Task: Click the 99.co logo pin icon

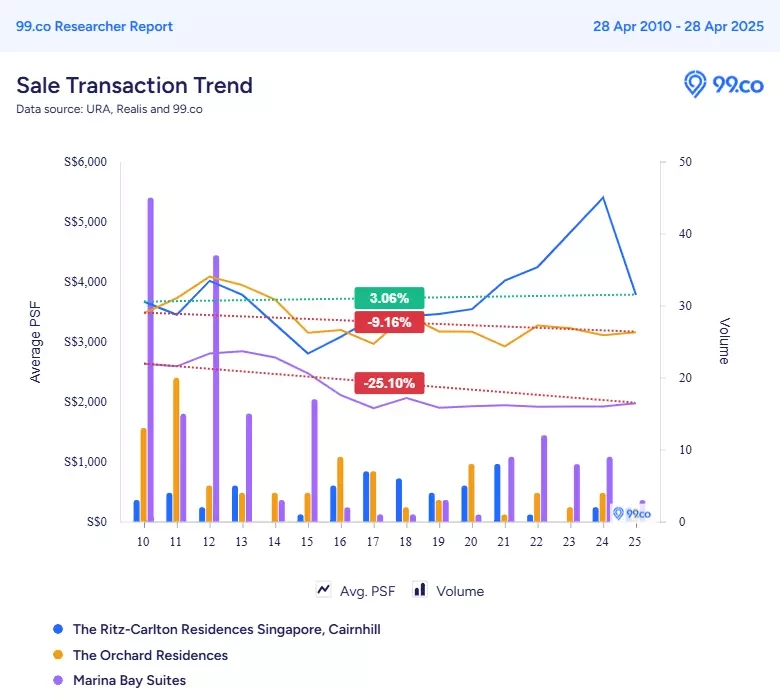Action: pos(695,84)
